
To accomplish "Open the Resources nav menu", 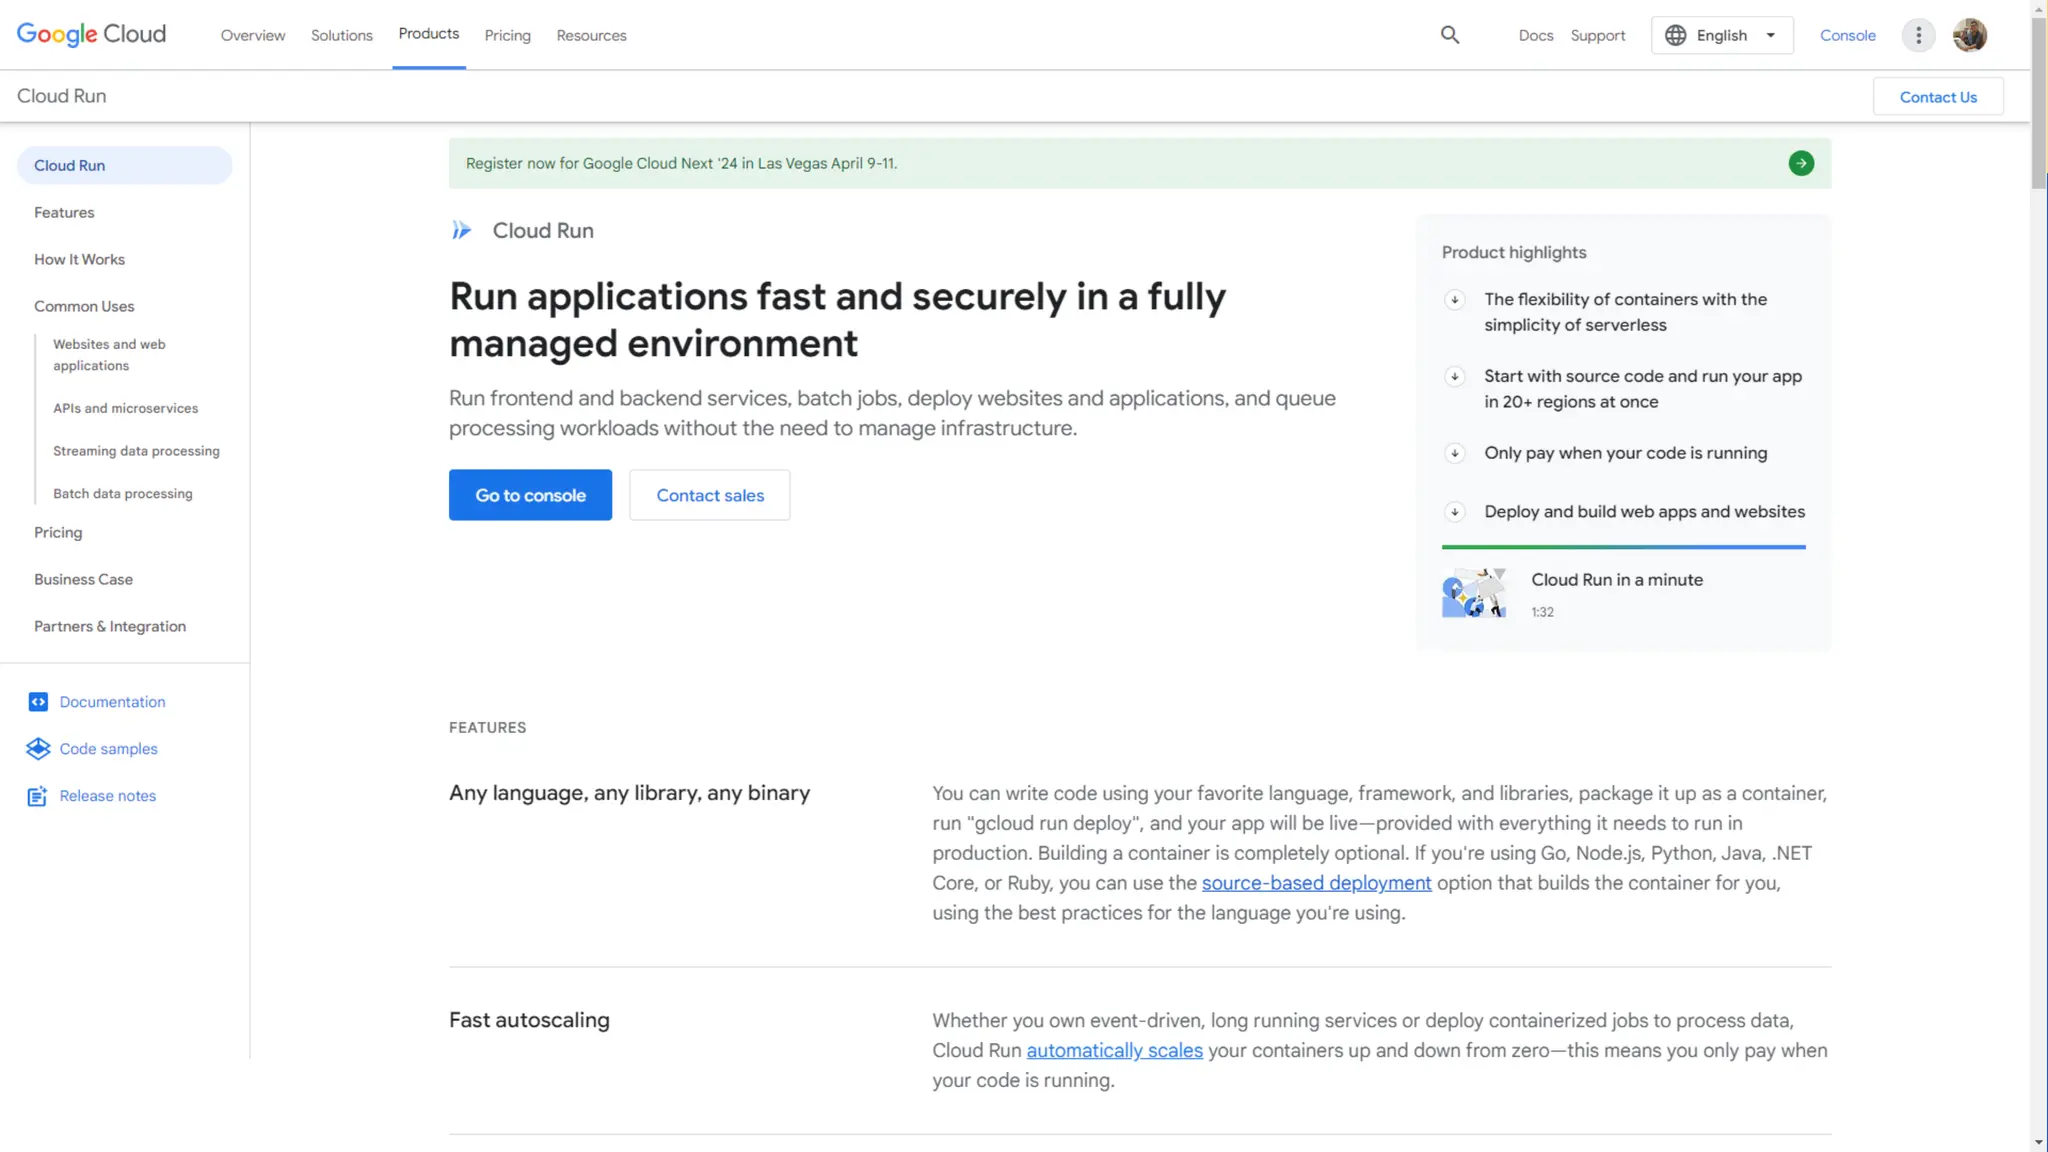I will click(x=592, y=35).
